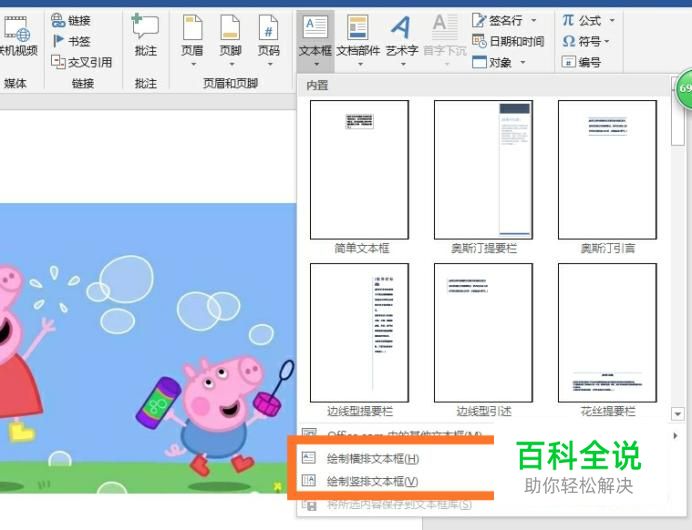
Task: Click the 页眉 header icon
Action: coord(192,27)
